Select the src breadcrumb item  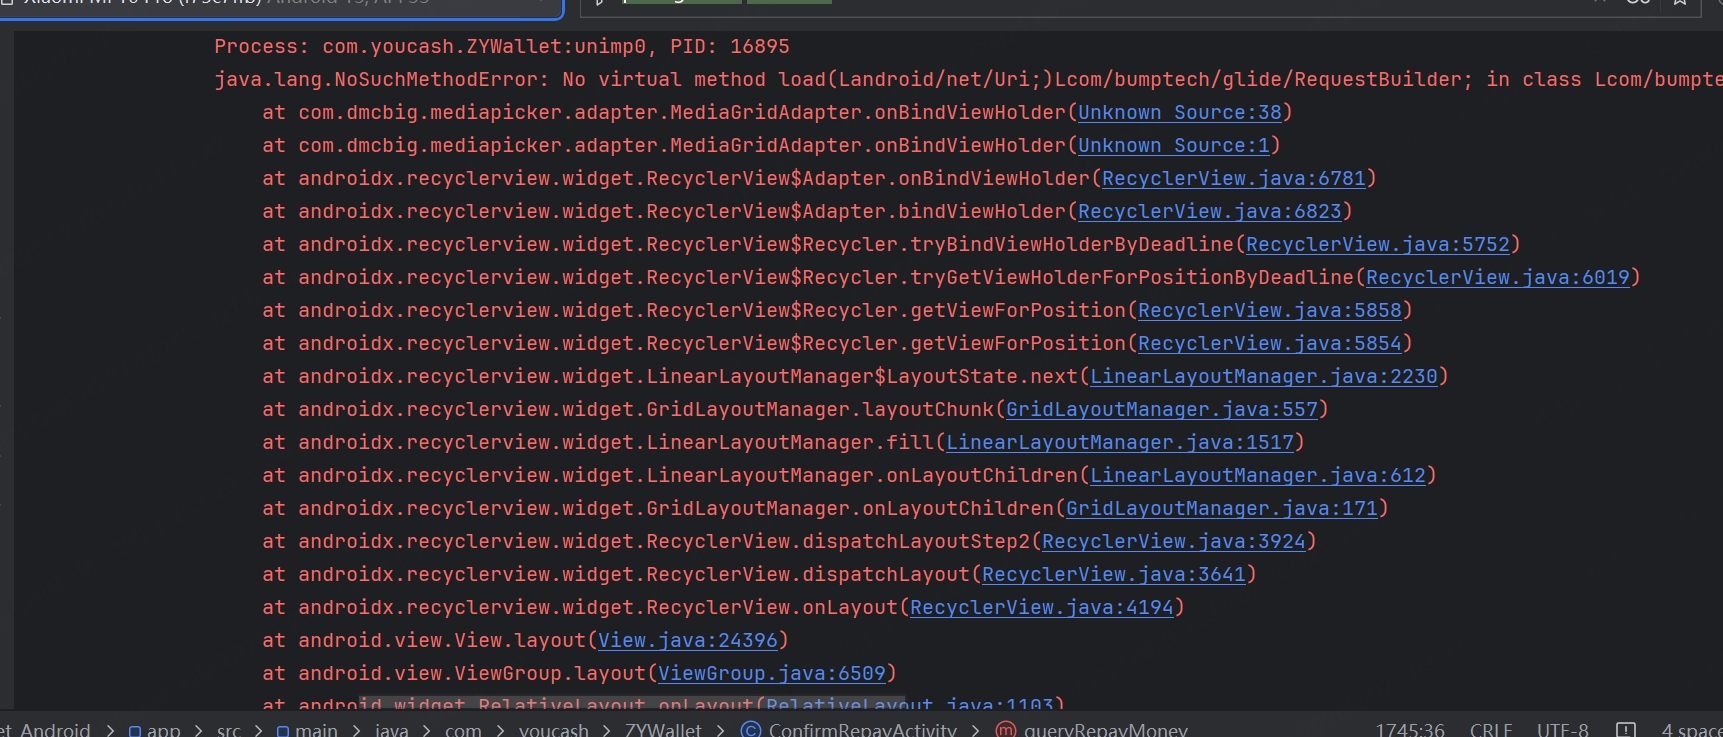pyautogui.click(x=228, y=730)
